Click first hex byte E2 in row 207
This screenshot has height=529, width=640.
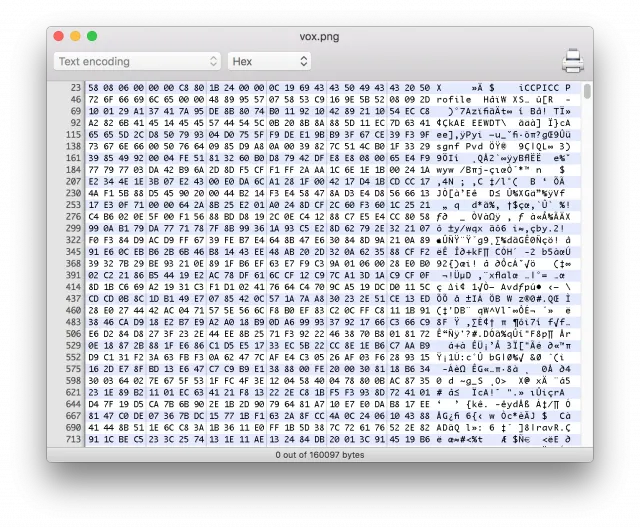pos(93,182)
